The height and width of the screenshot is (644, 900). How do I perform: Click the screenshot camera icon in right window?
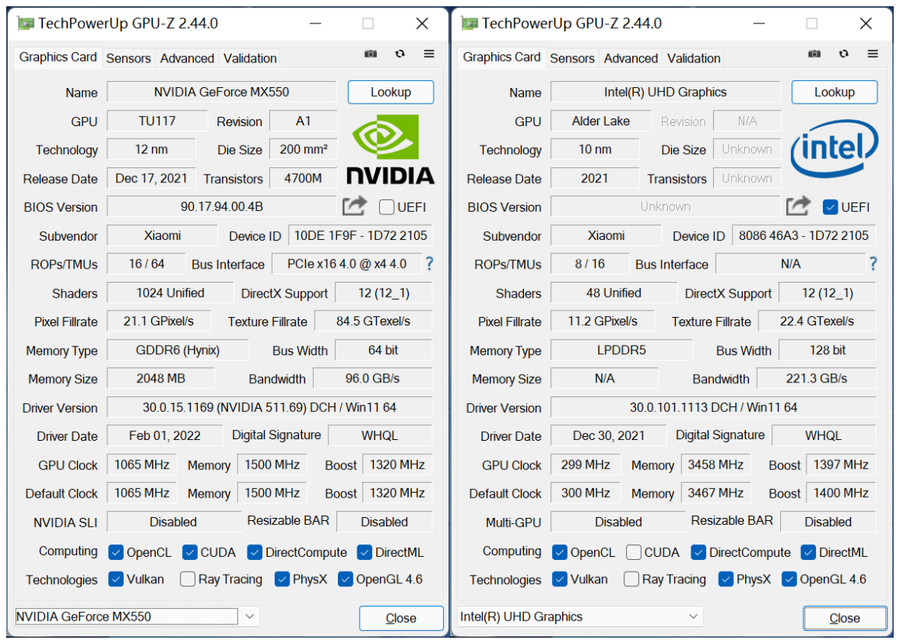coord(814,55)
